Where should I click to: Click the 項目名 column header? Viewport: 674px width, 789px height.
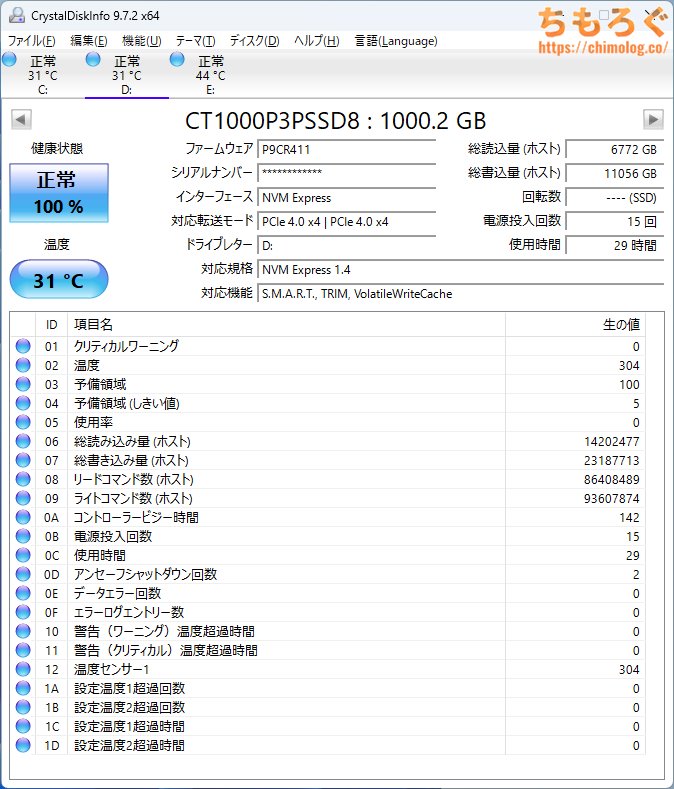coord(286,325)
